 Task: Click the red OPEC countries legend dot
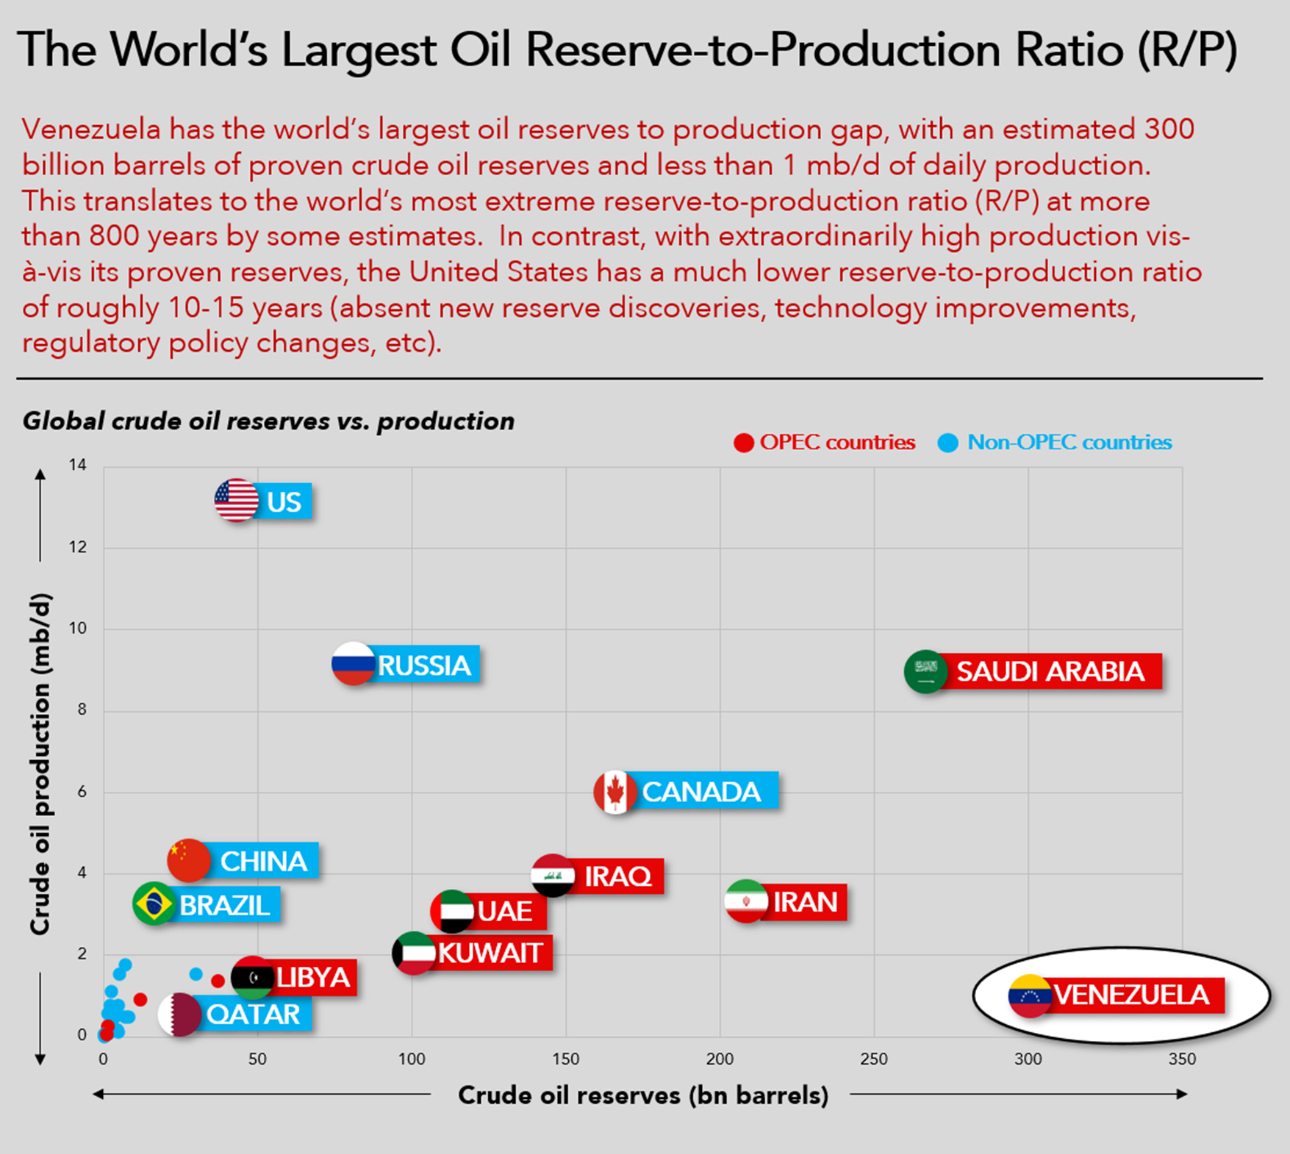click(743, 443)
